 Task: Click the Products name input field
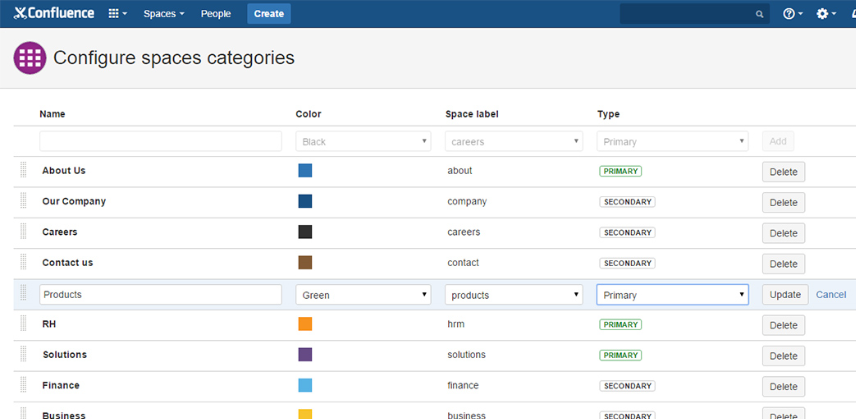click(160, 295)
